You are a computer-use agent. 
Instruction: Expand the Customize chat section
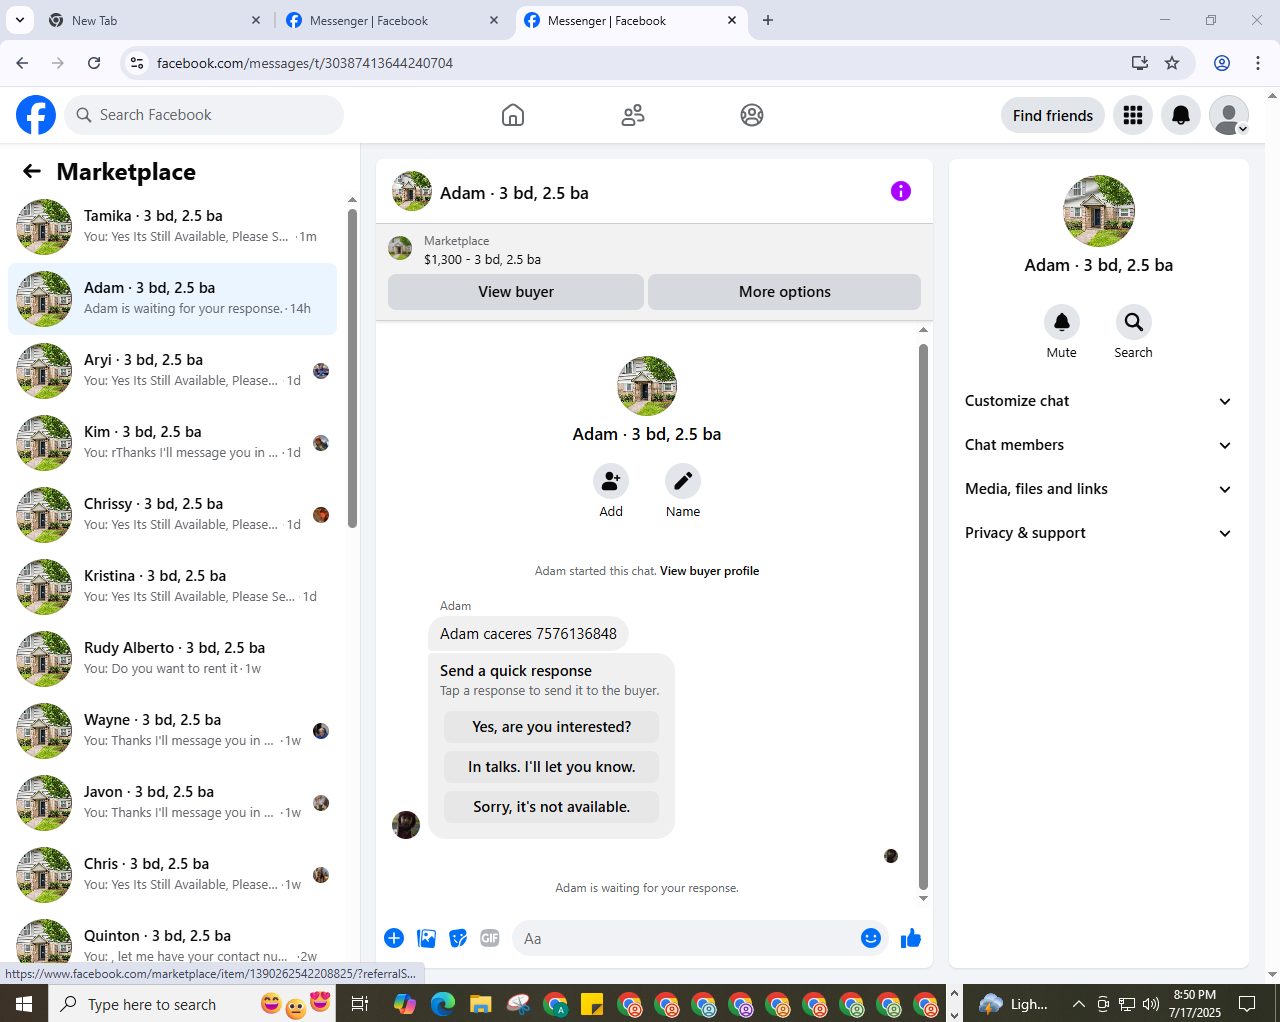[1099, 401]
